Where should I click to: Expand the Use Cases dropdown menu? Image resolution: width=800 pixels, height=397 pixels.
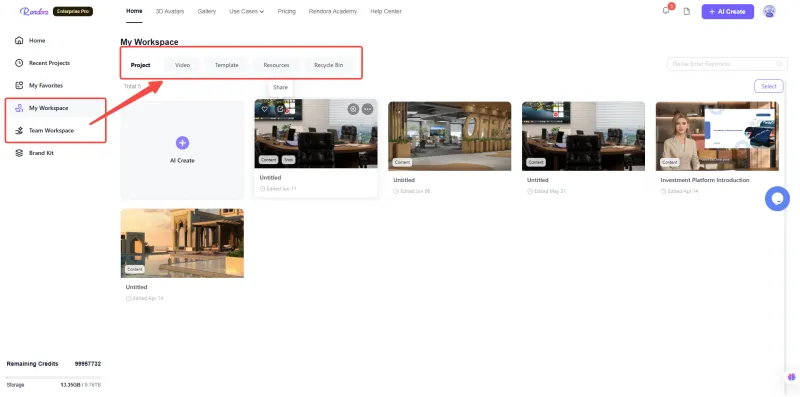[x=246, y=11]
